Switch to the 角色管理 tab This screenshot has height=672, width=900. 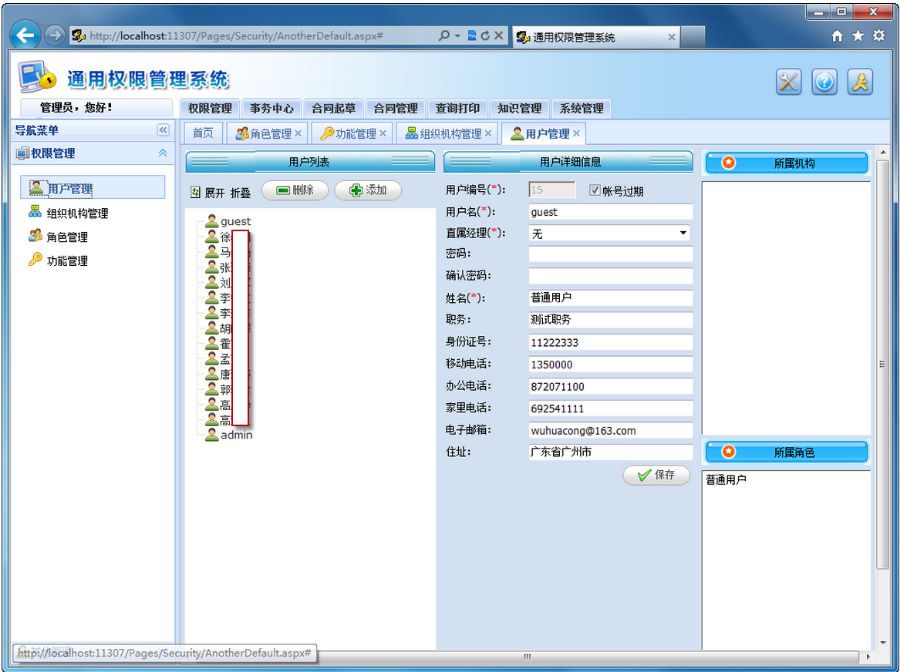(265, 134)
